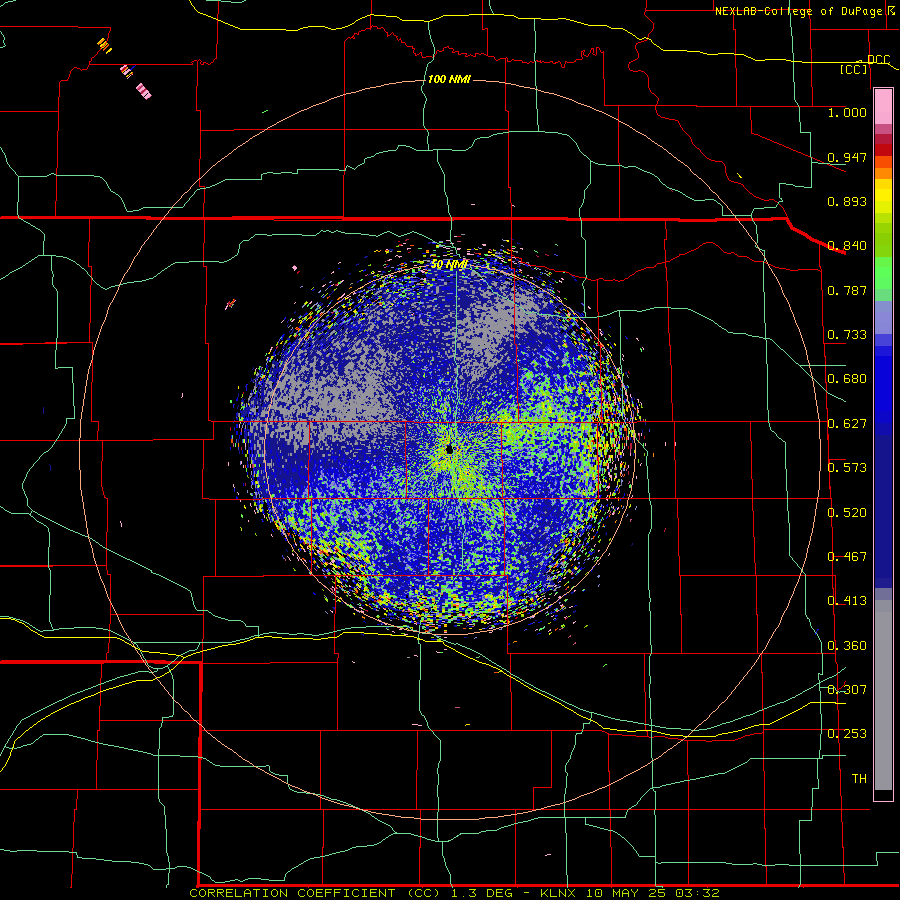The image size is (900, 900).
Task: Click the 0.467 color scale value
Action: click(x=847, y=557)
